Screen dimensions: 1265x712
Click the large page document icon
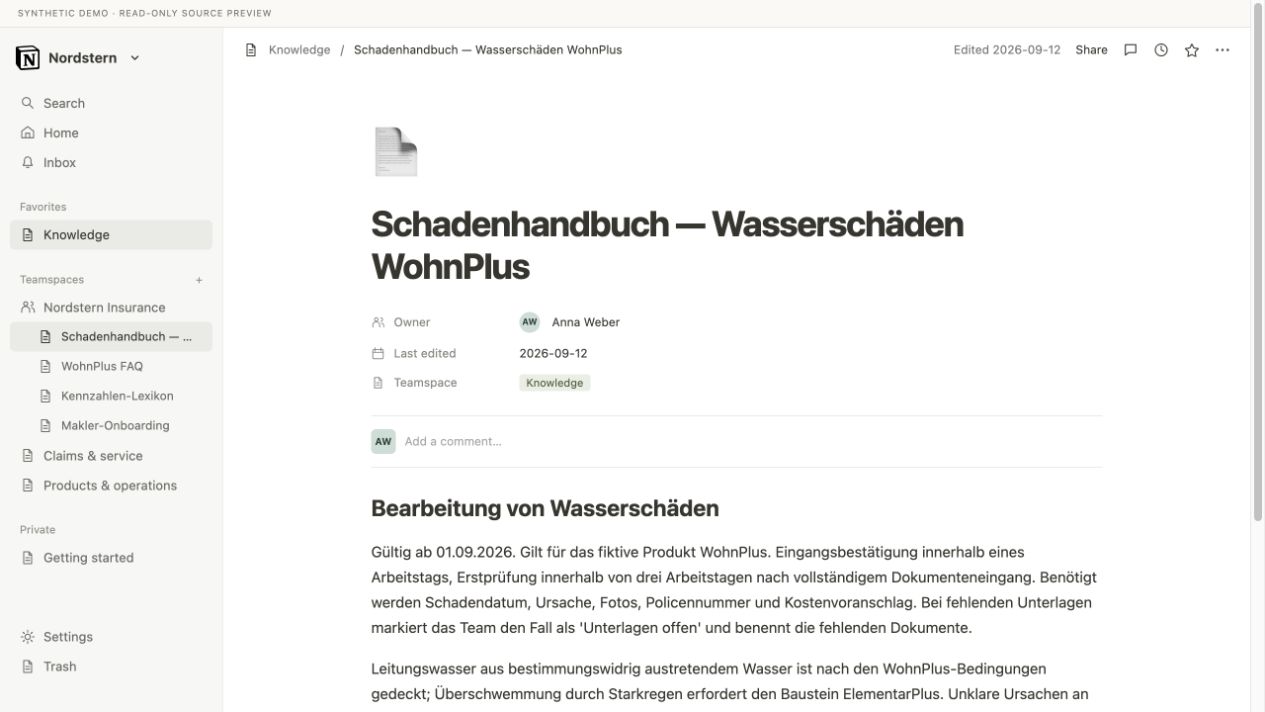point(396,152)
